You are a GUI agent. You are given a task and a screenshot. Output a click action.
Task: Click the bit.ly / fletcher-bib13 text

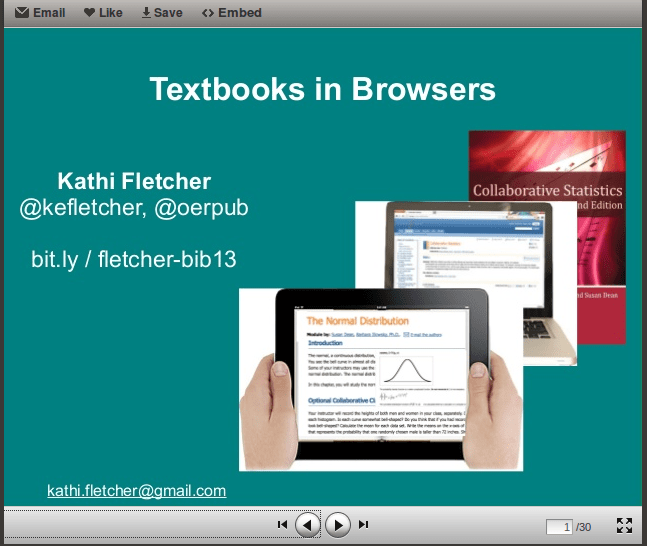[x=133, y=259]
